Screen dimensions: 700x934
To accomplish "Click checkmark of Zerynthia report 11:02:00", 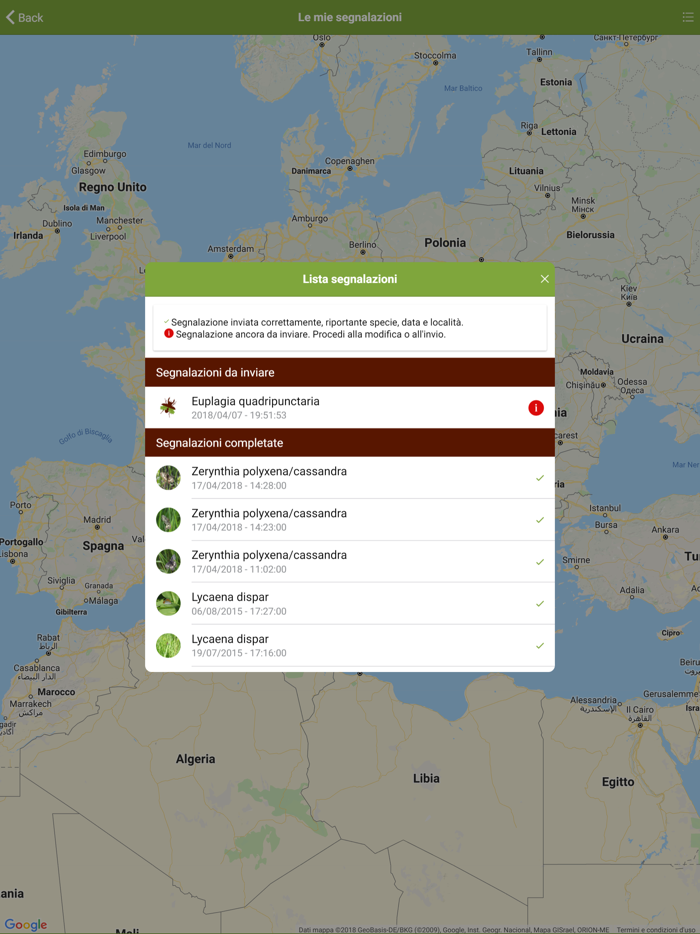I will point(540,562).
